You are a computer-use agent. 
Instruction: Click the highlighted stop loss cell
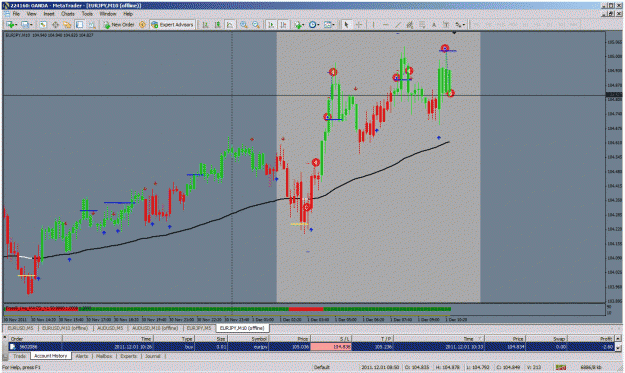click(331, 347)
